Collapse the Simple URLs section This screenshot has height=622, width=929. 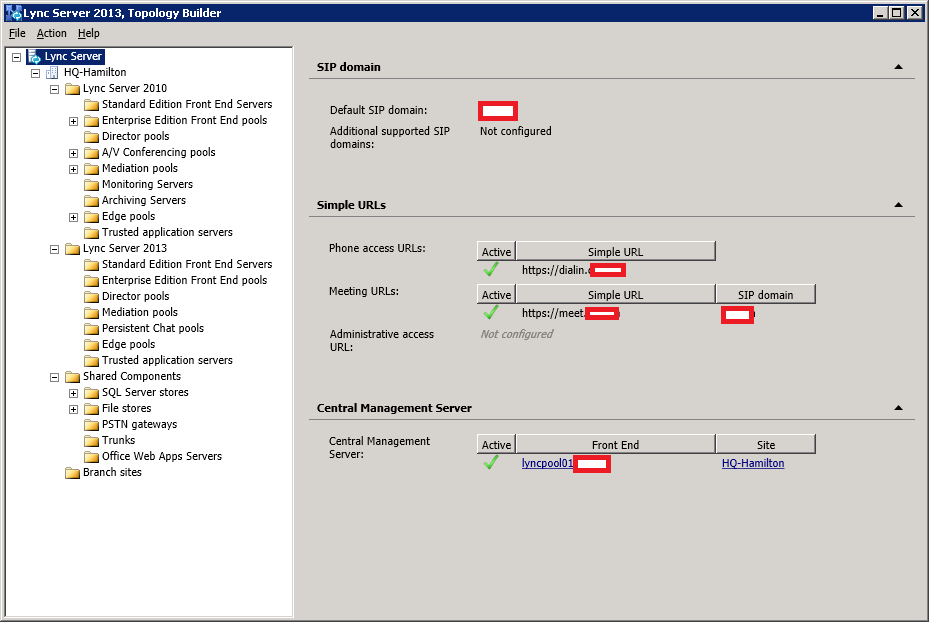click(x=898, y=205)
